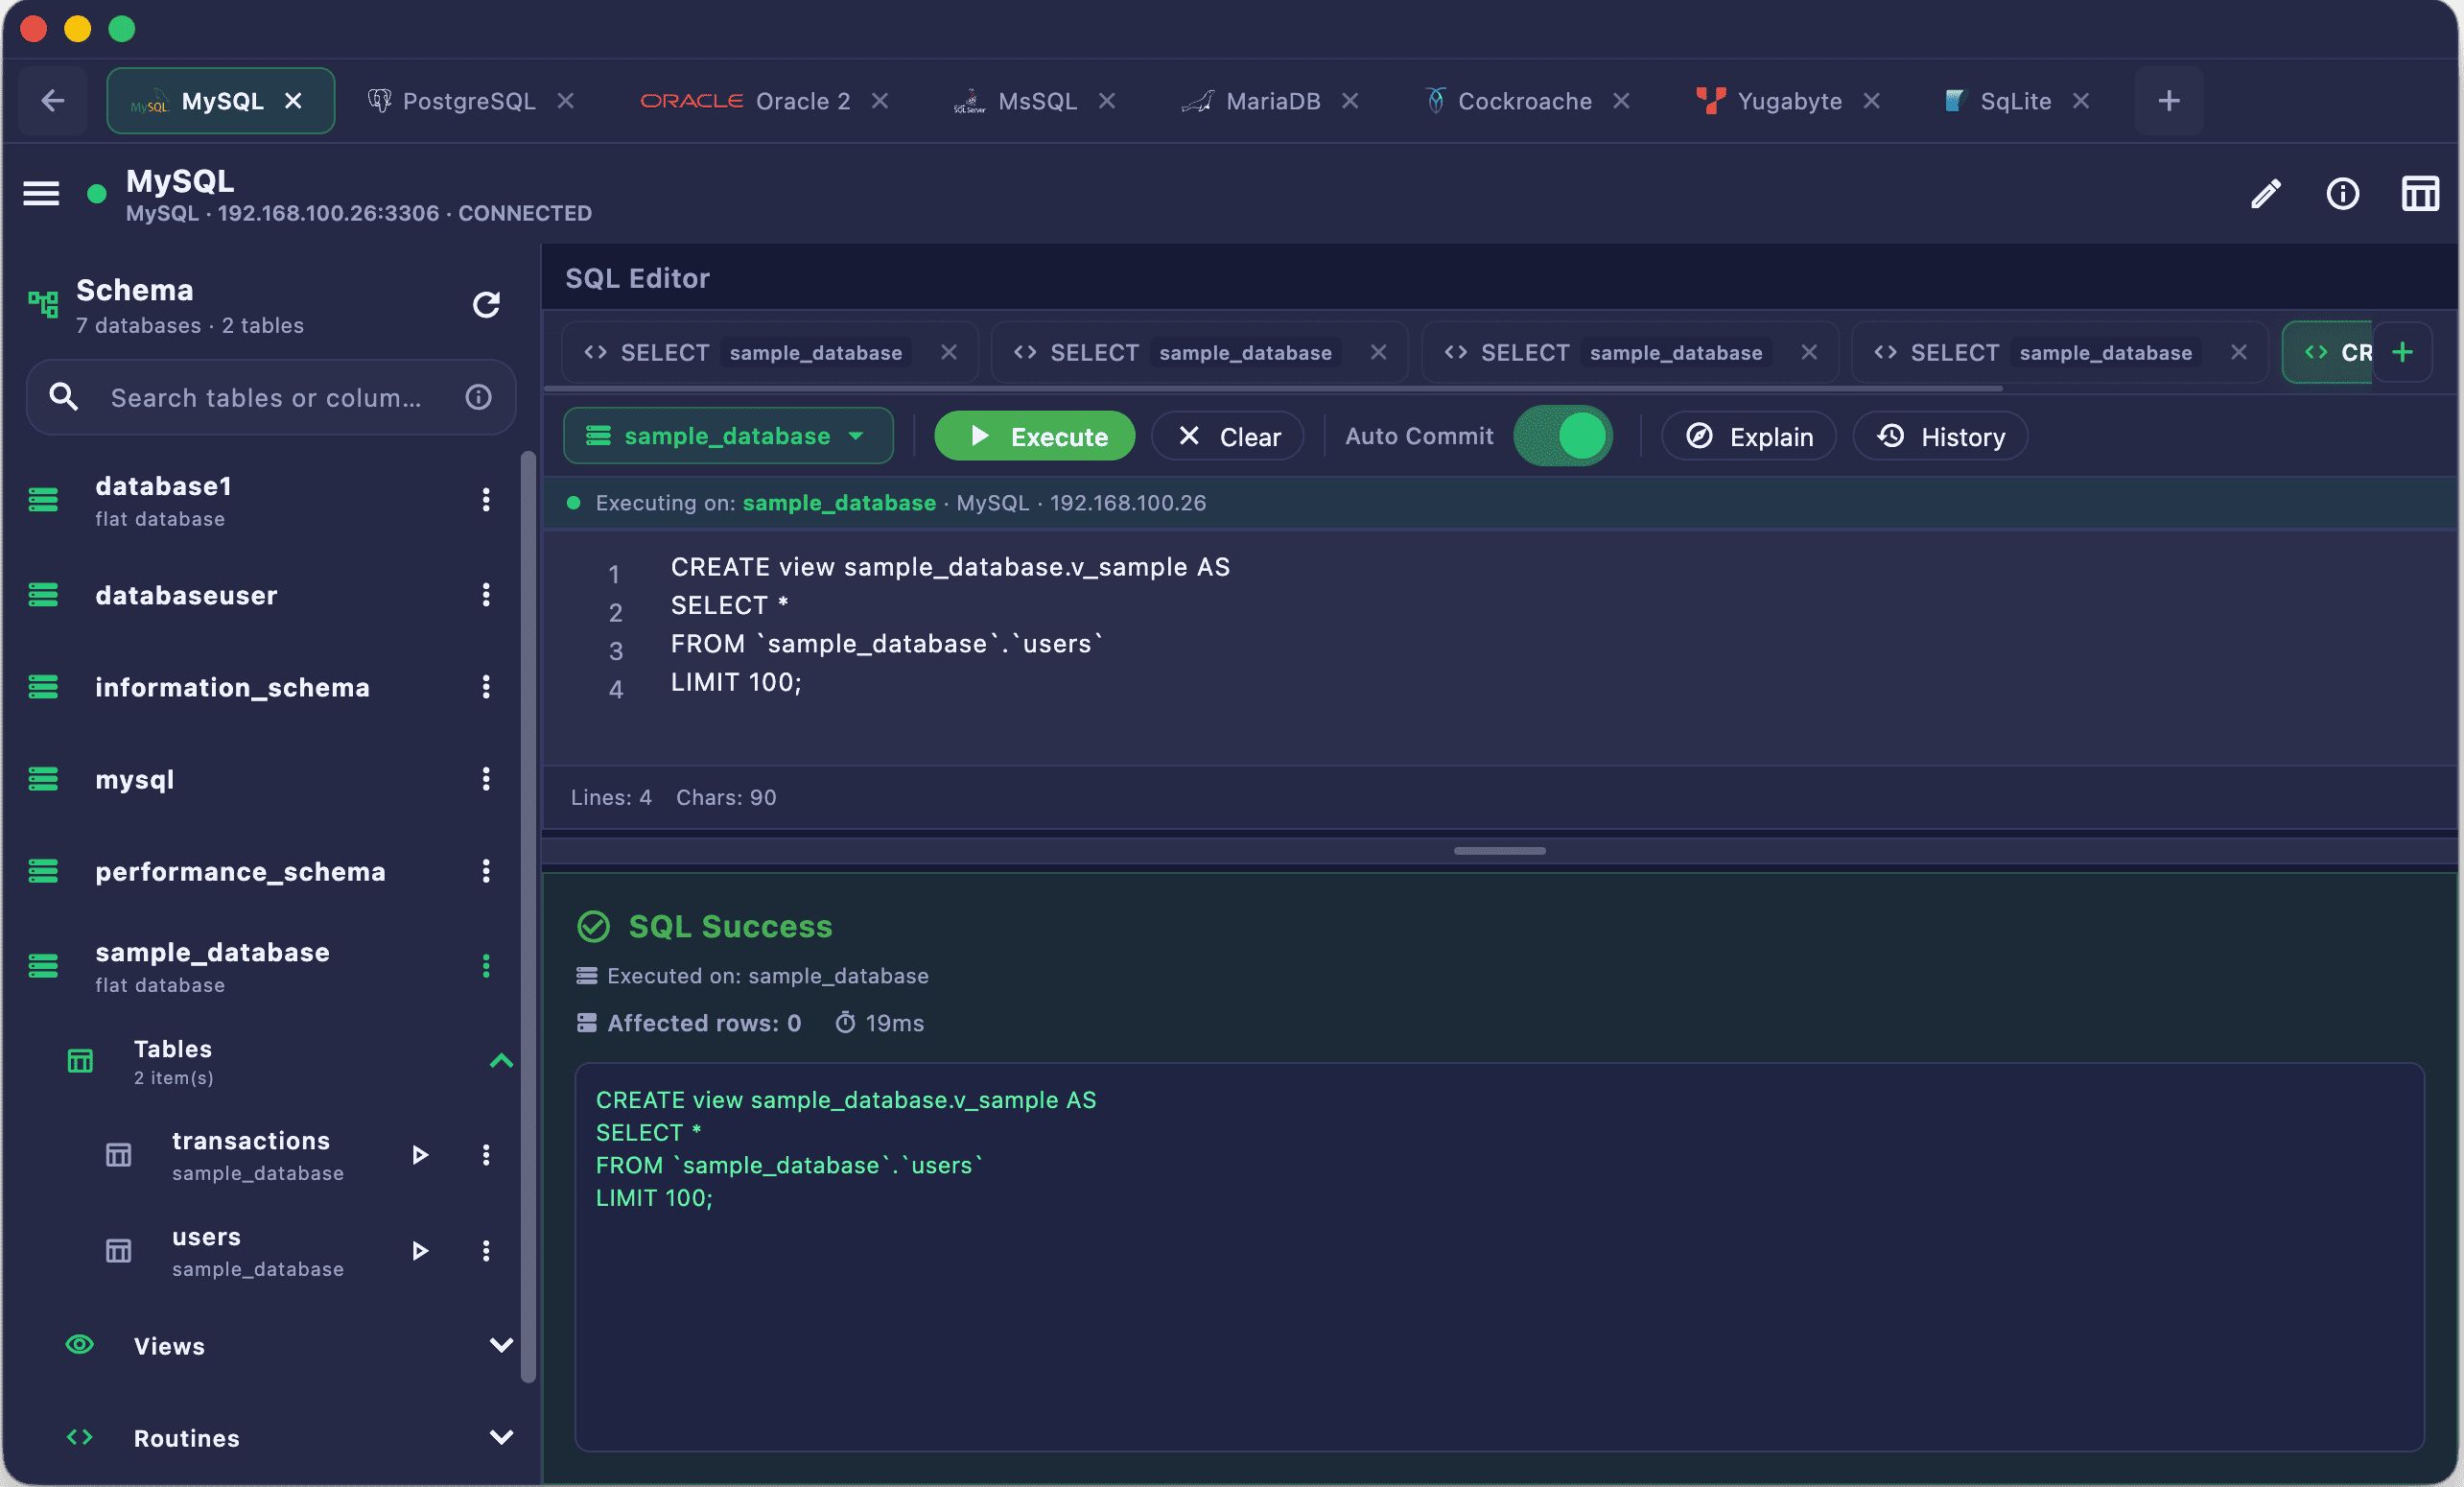
Task: Add a new SQL editor tab
Action: click(2402, 352)
